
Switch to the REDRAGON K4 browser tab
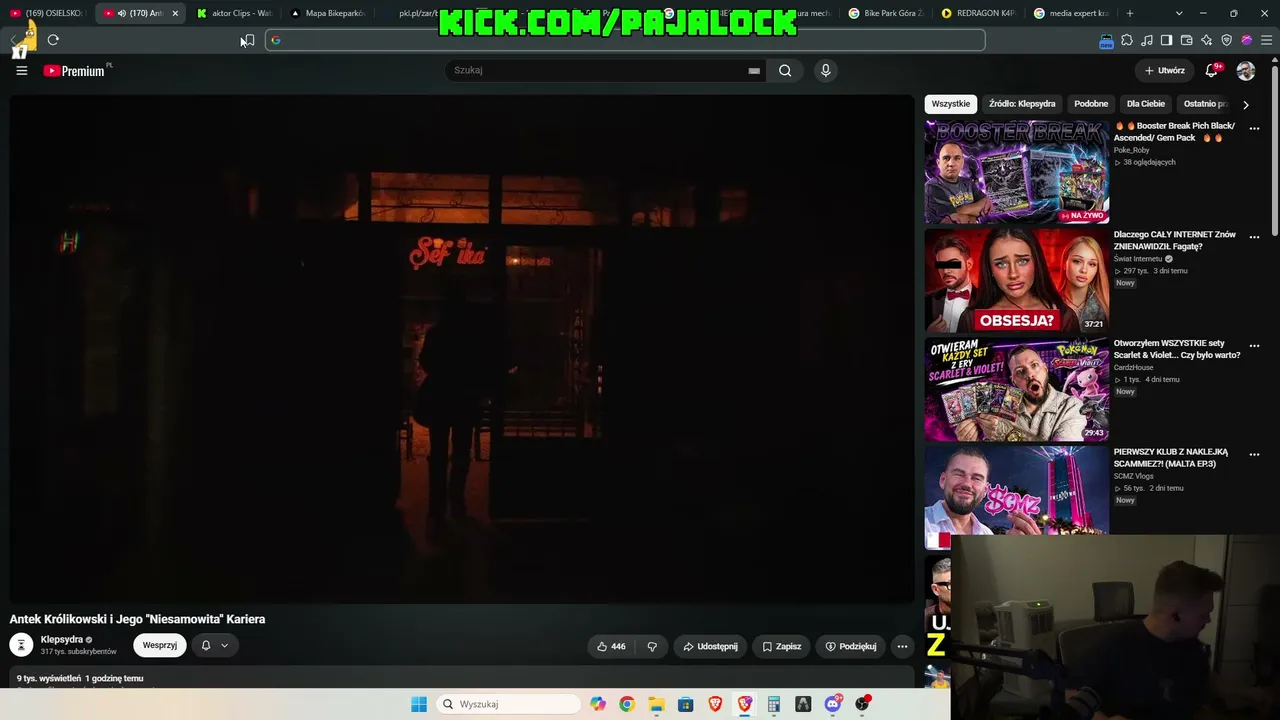(978, 13)
